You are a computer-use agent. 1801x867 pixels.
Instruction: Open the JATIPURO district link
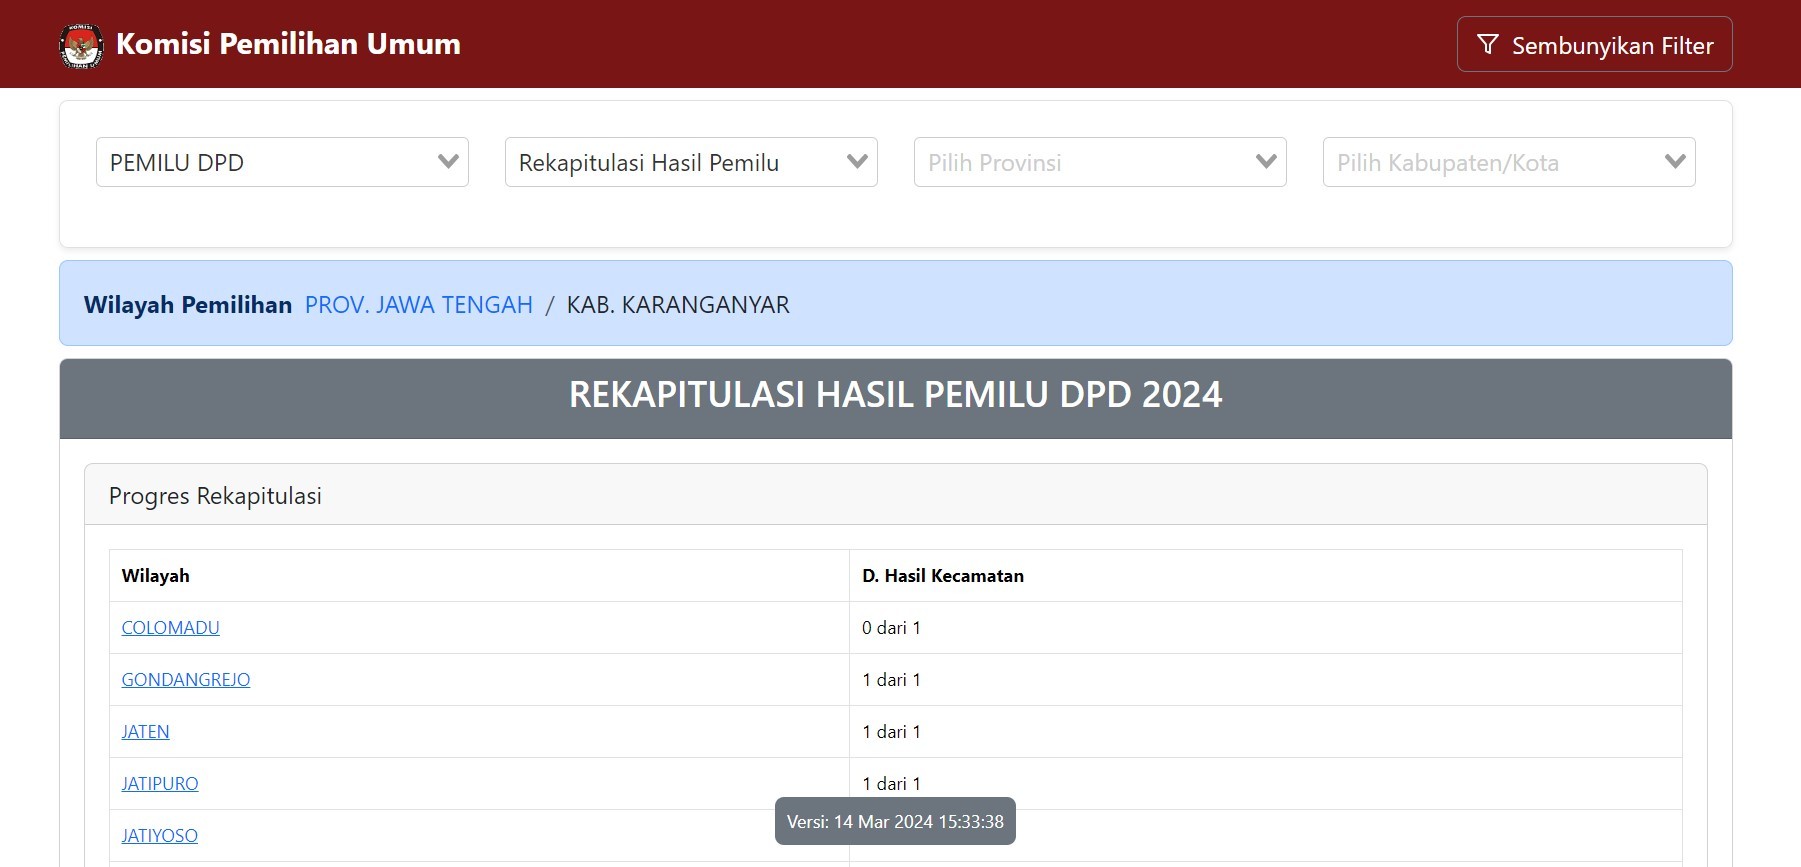pos(159,784)
